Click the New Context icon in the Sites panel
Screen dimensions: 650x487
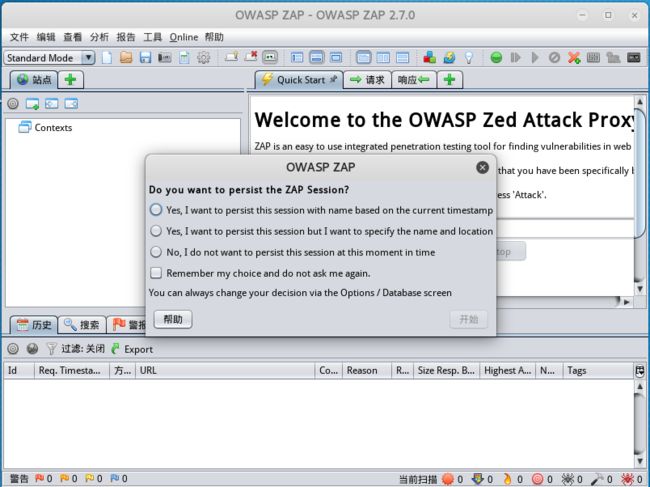coord(32,104)
